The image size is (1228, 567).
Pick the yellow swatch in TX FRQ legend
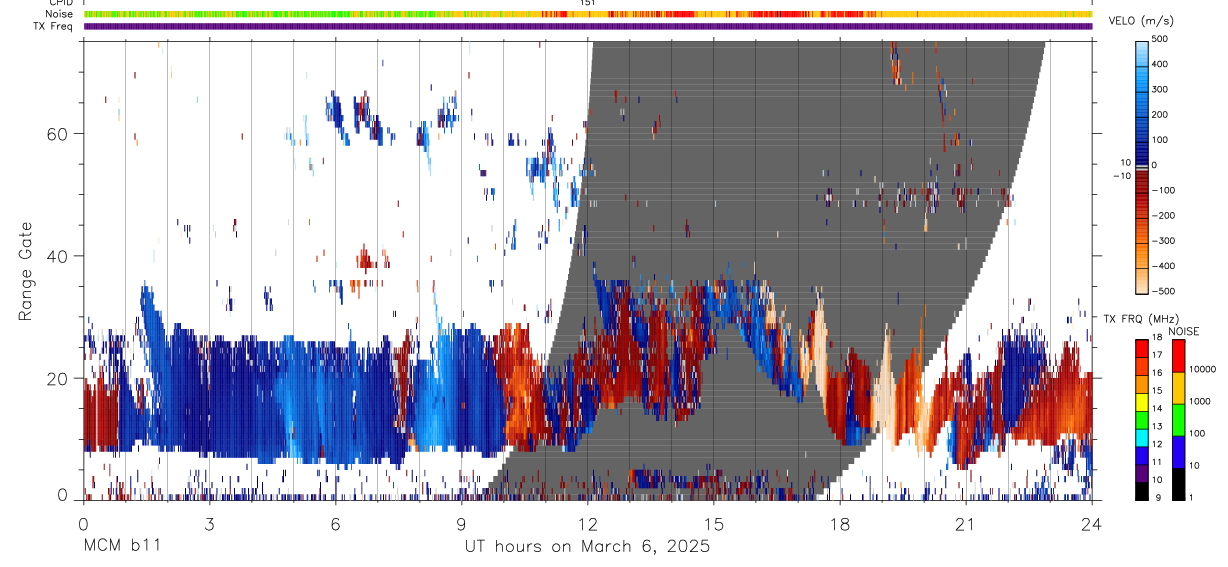coord(1142,401)
